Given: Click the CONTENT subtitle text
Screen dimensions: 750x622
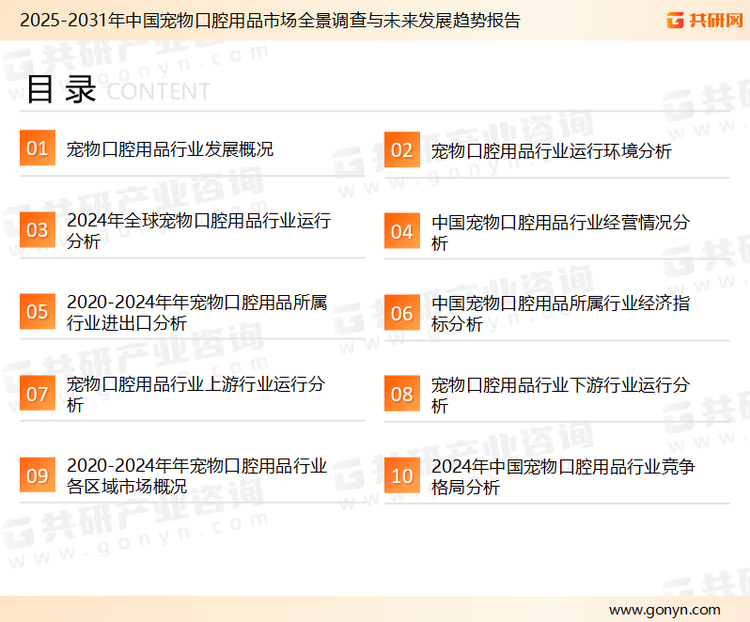Looking at the screenshot, I should (158, 91).
